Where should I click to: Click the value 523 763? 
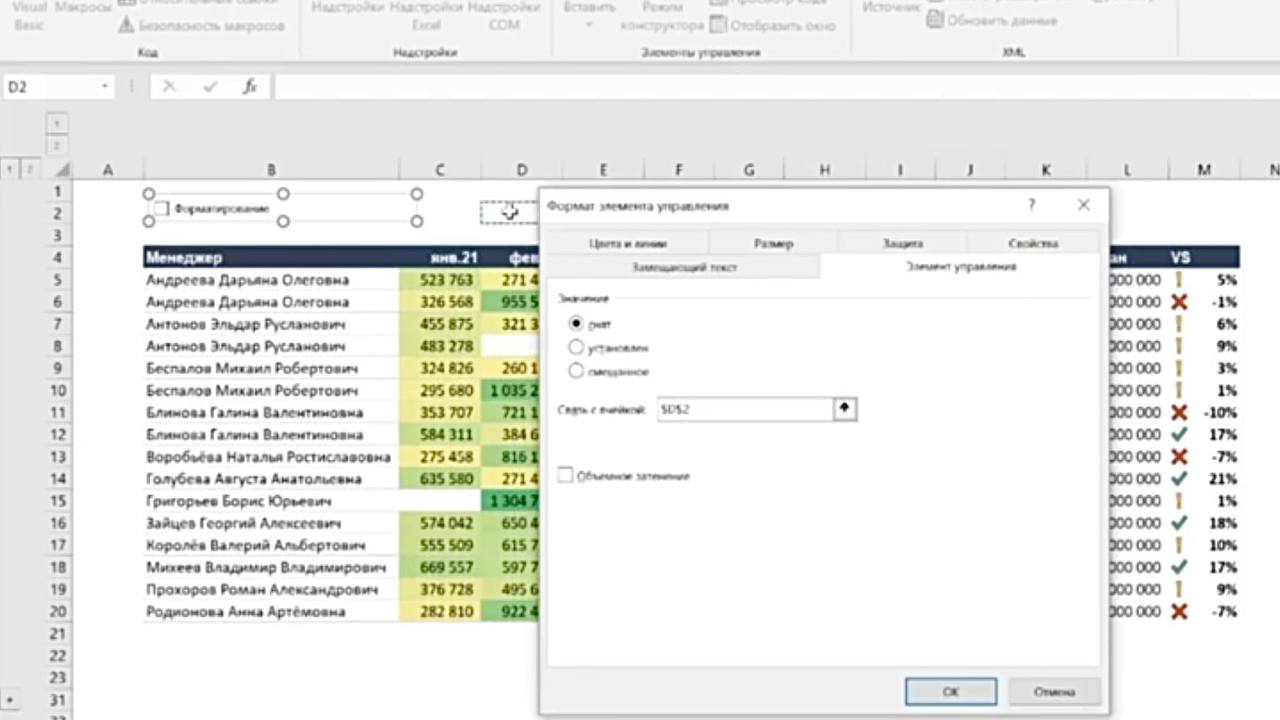pos(440,280)
